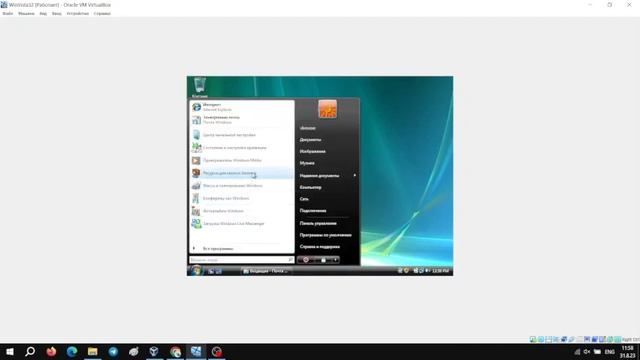Open VirtualBox Manager cube icon on taskbar
Screen dimensions: 640x360
coord(154,351)
